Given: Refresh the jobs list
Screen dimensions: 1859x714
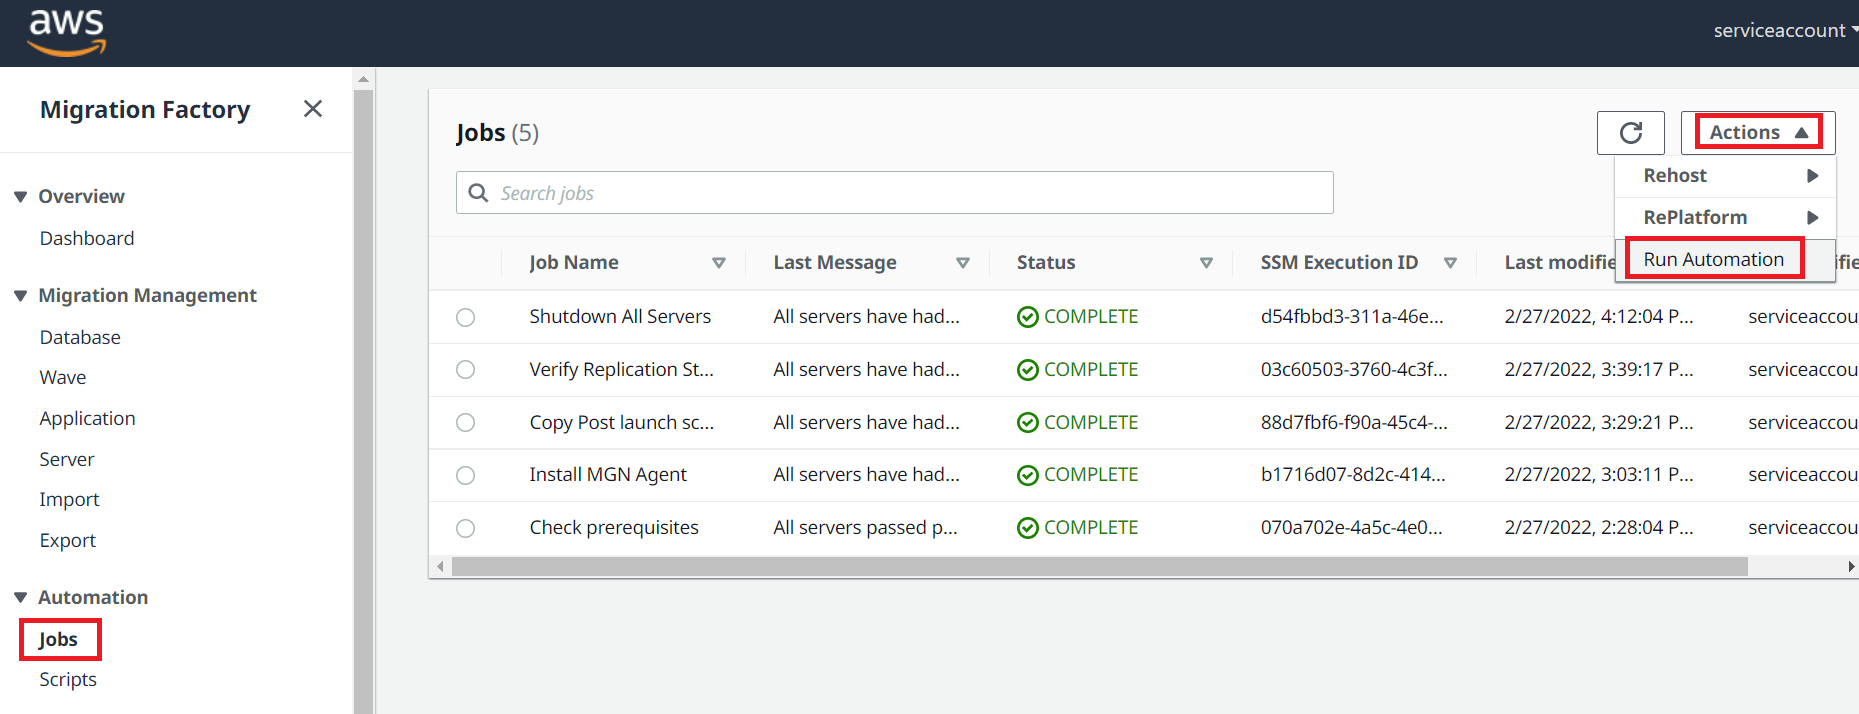Looking at the screenshot, I should coord(1630,133).
